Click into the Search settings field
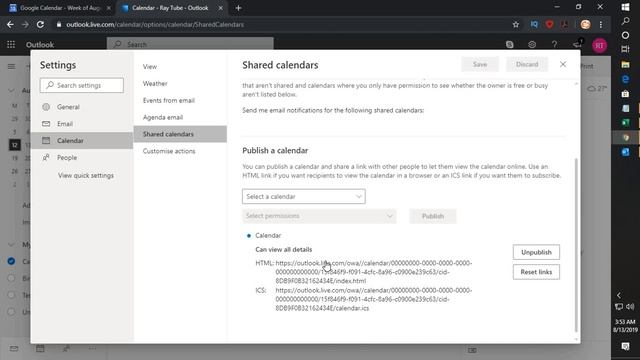The height and width of the screenshot is (360, 640). pos(82,85)
